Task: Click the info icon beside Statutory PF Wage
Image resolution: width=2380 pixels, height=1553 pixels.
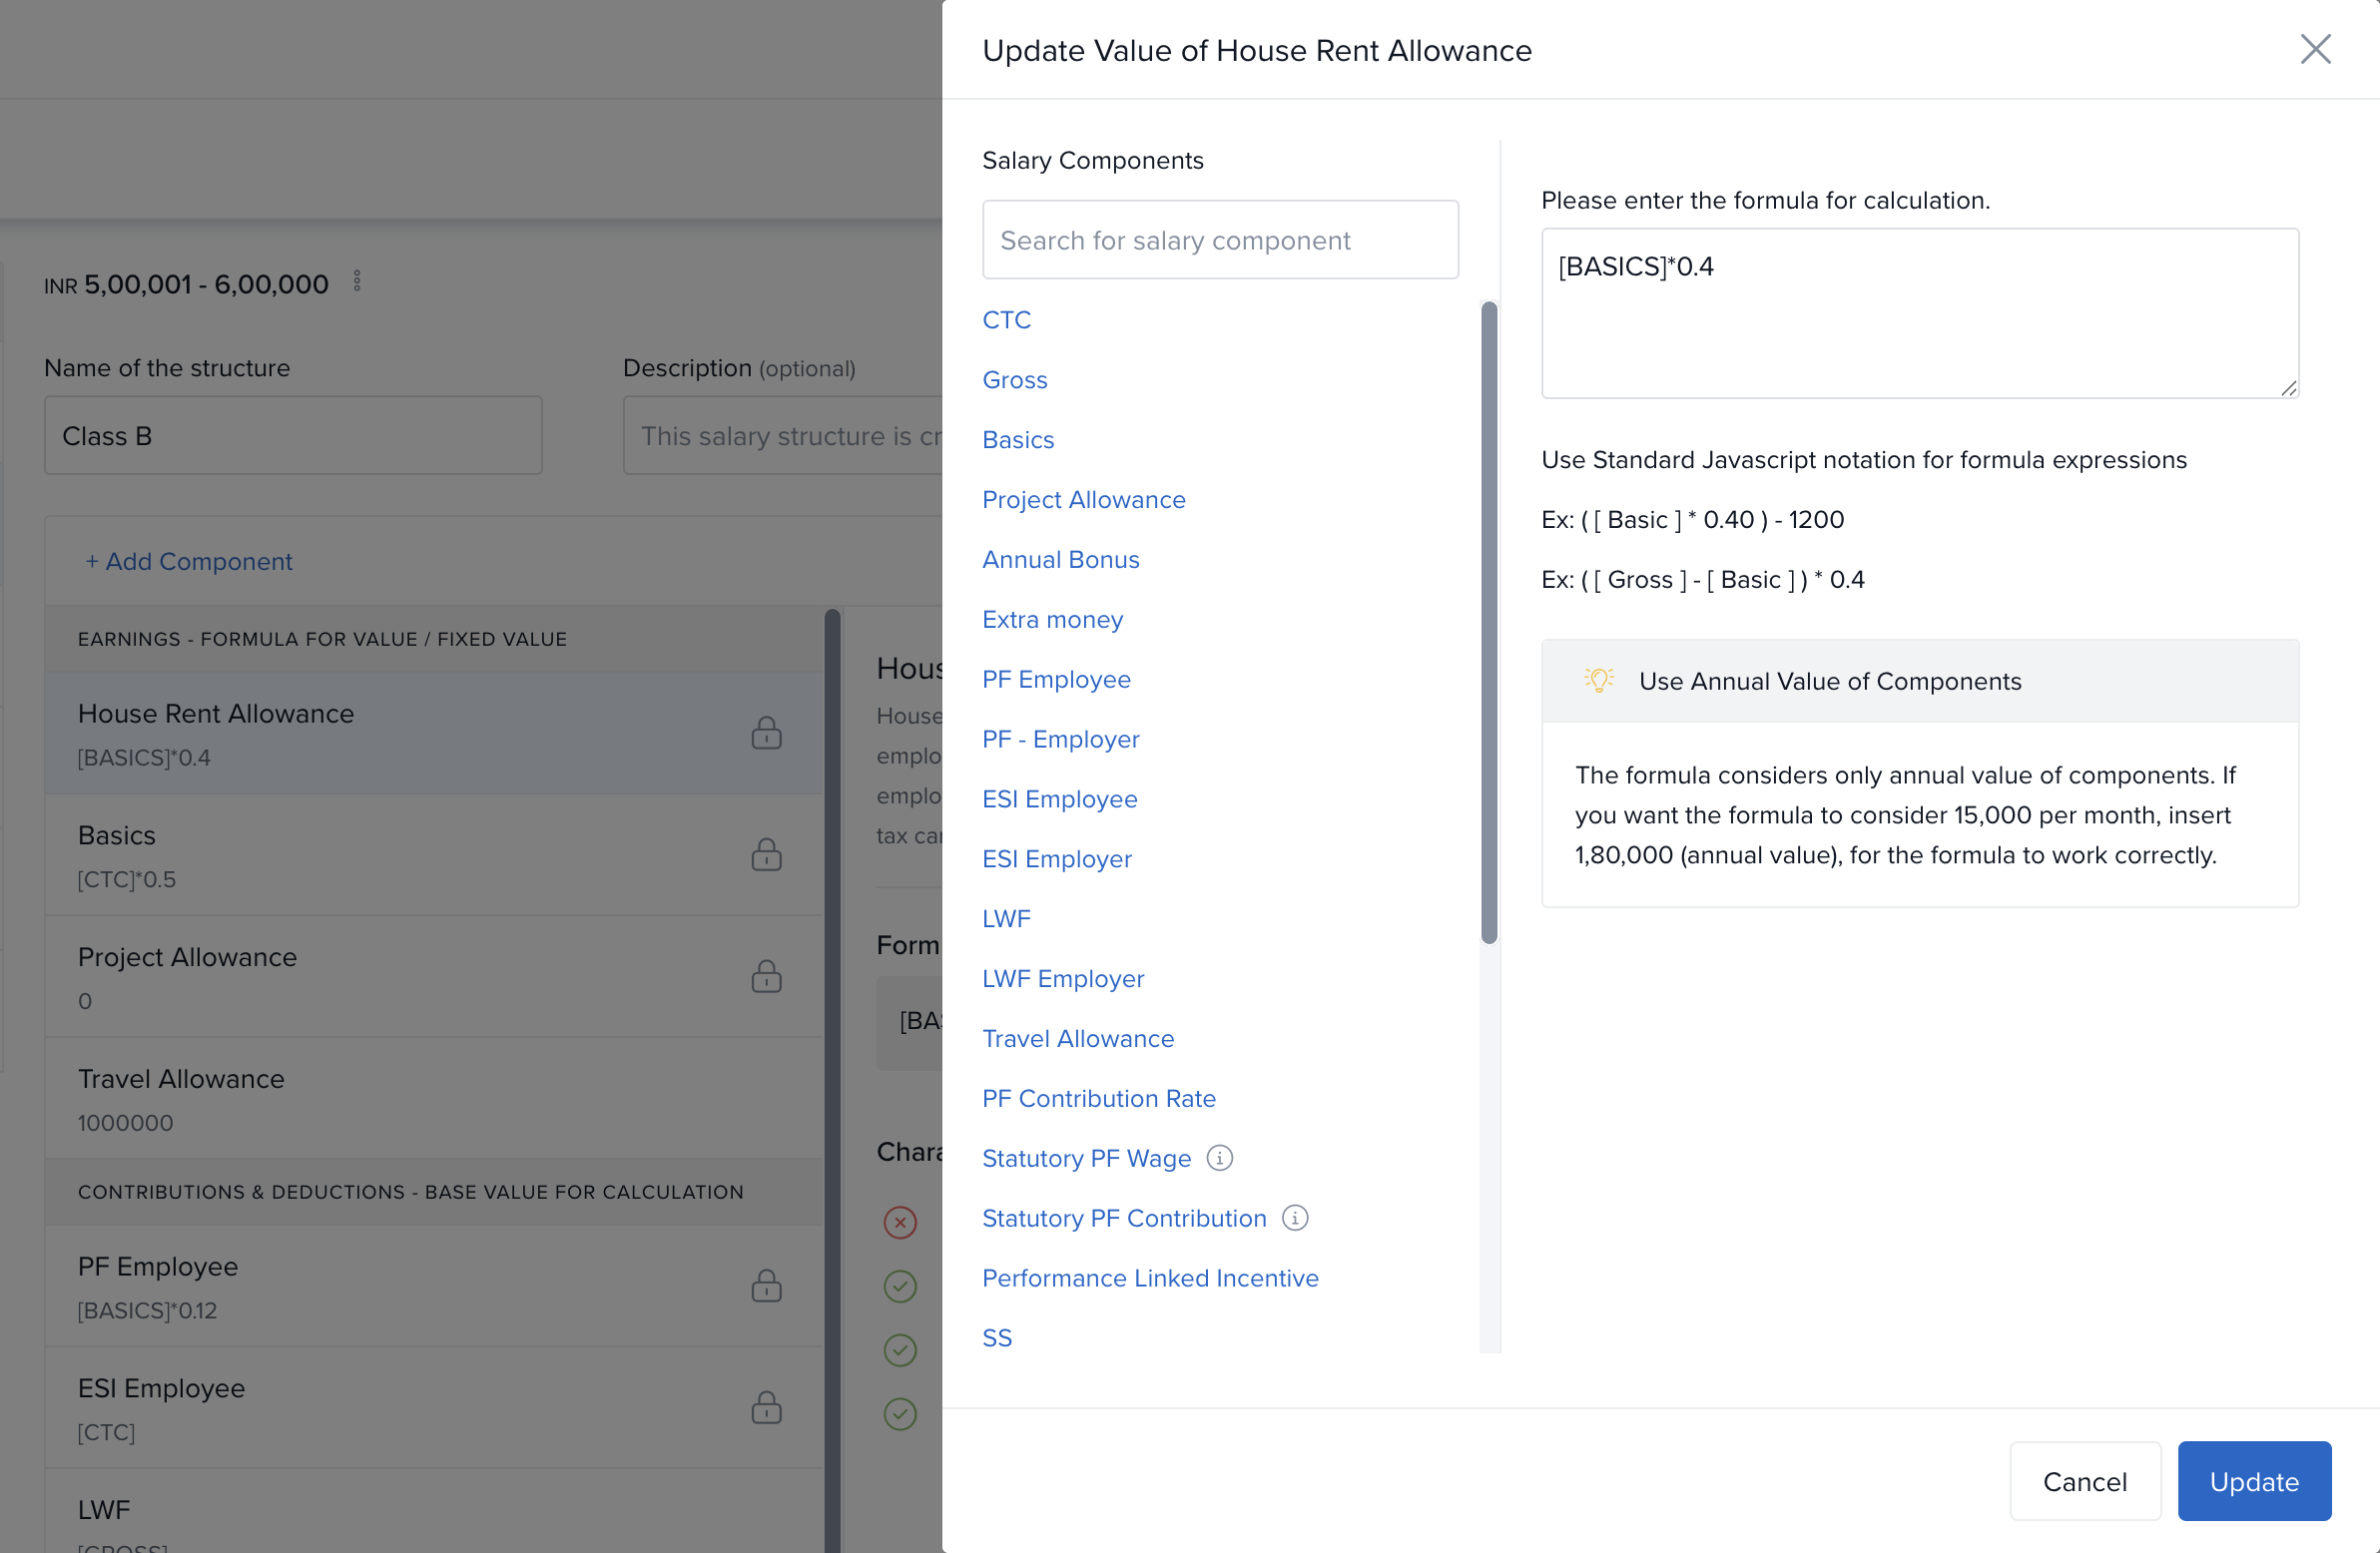Action: pyautogui.click(x=1219, y=1158)
